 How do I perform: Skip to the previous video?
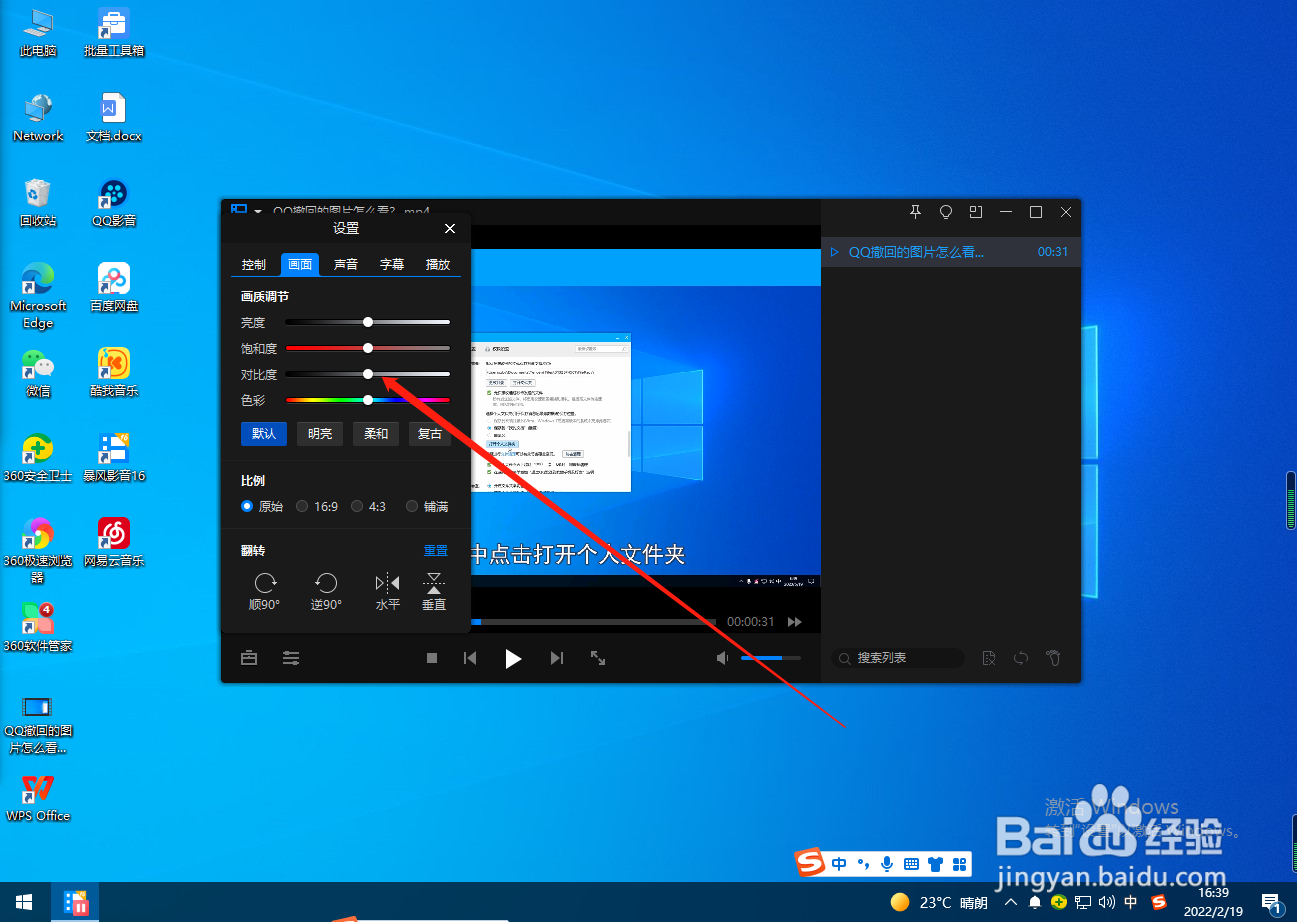point(470,658)
